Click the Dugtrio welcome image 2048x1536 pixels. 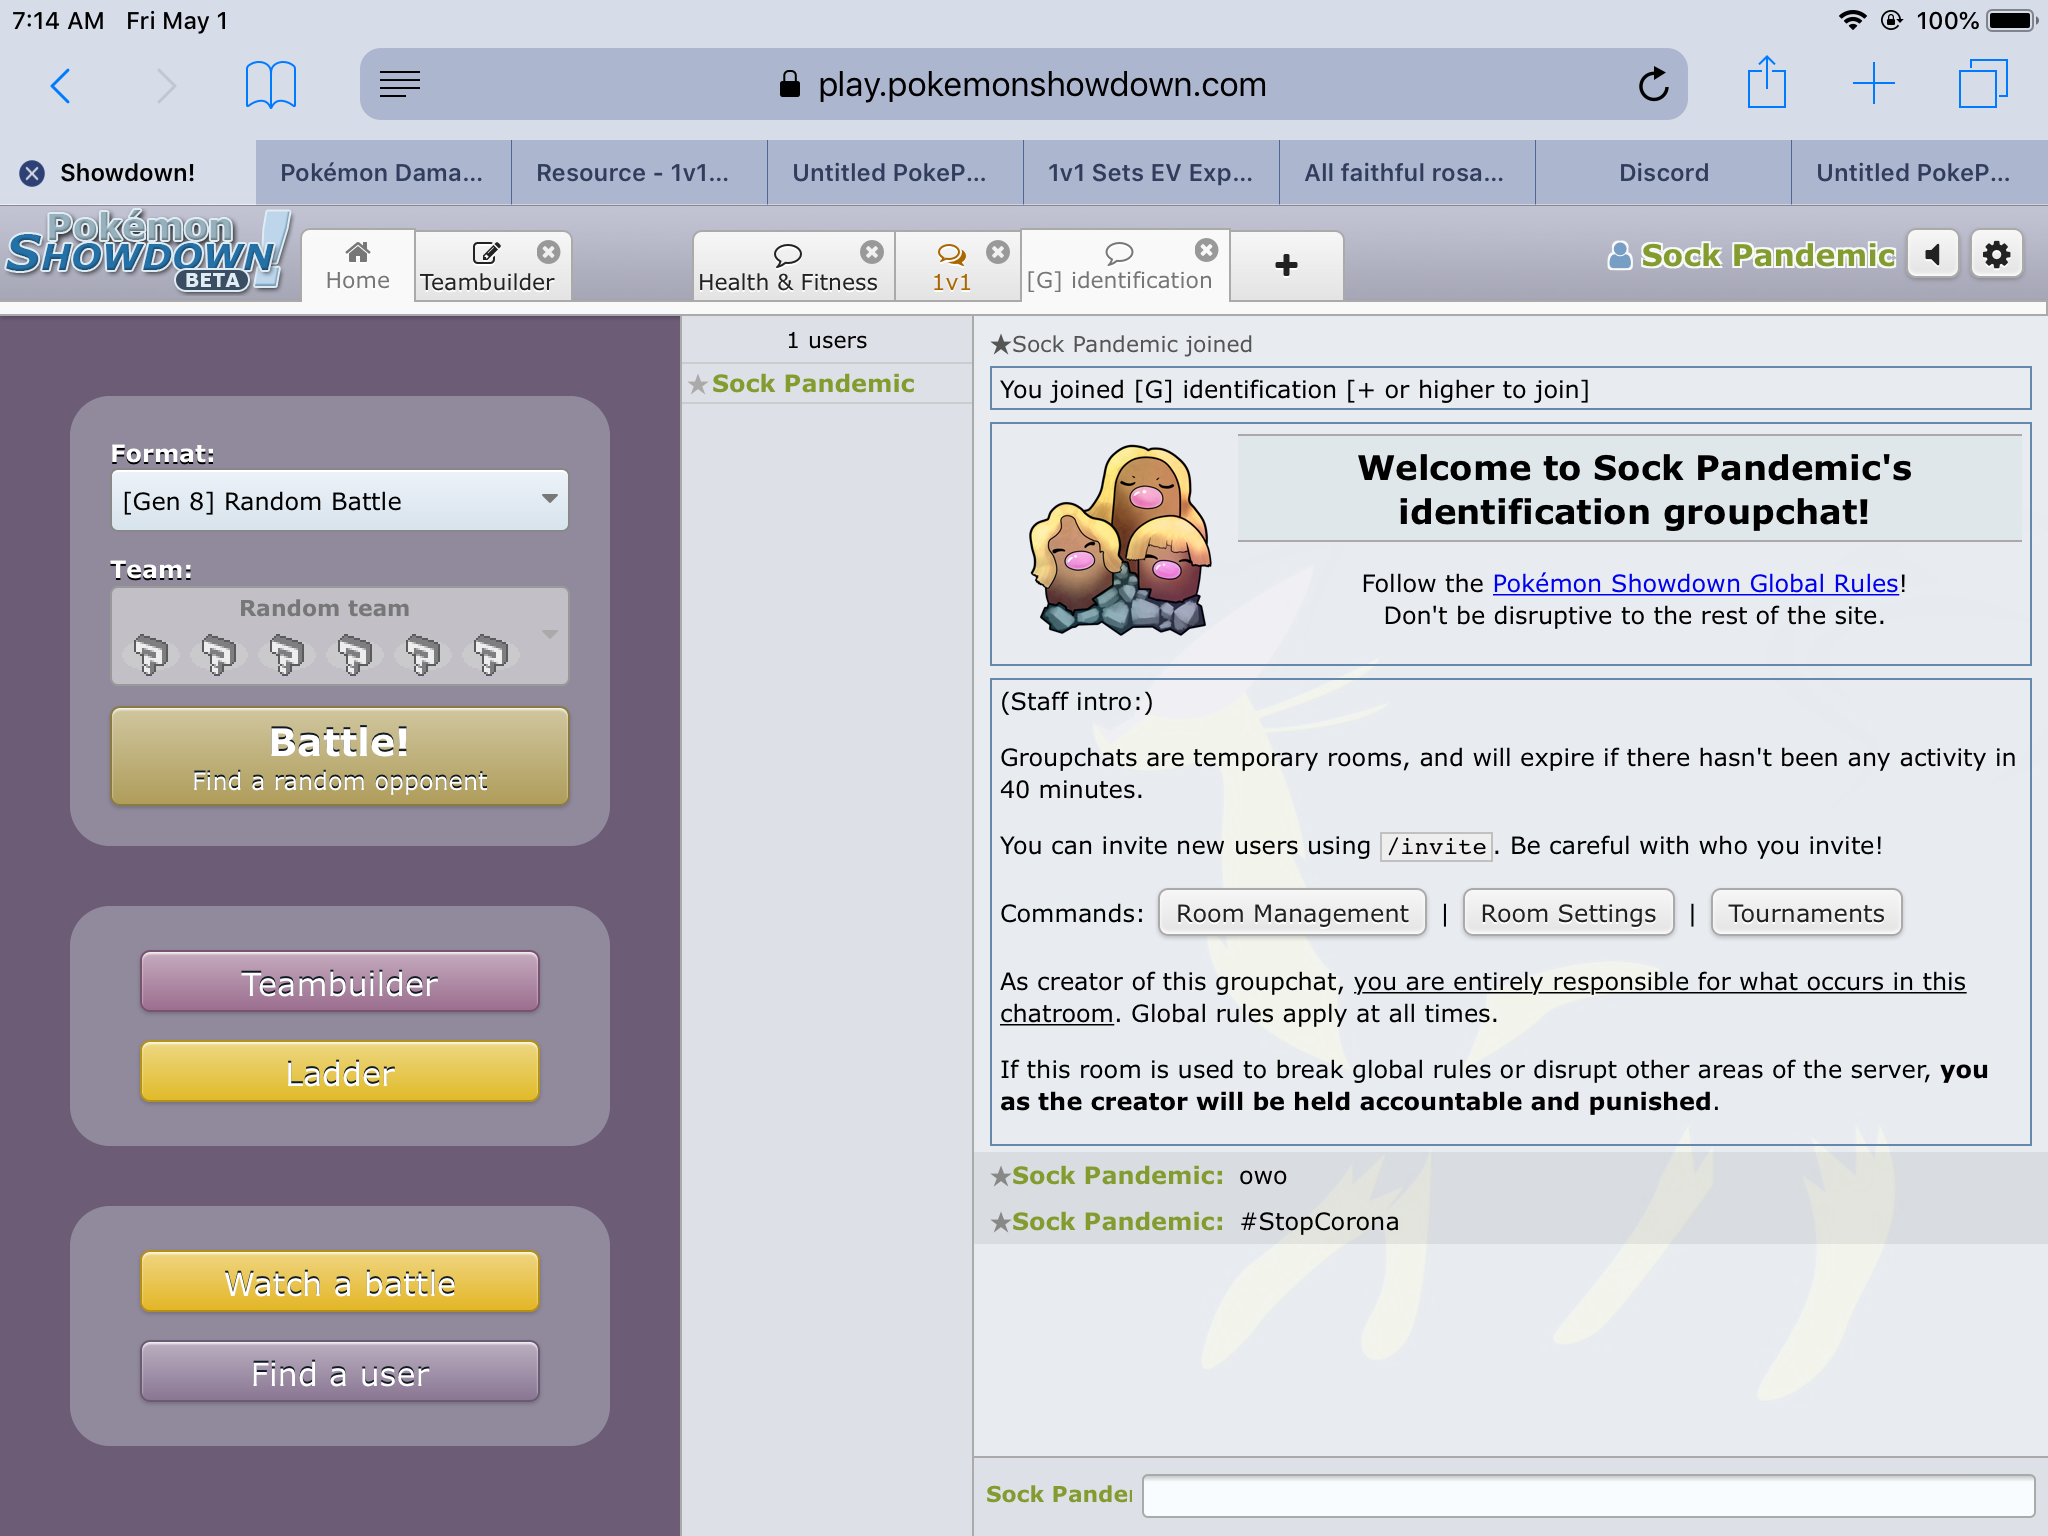click(x=1120, y=540)
